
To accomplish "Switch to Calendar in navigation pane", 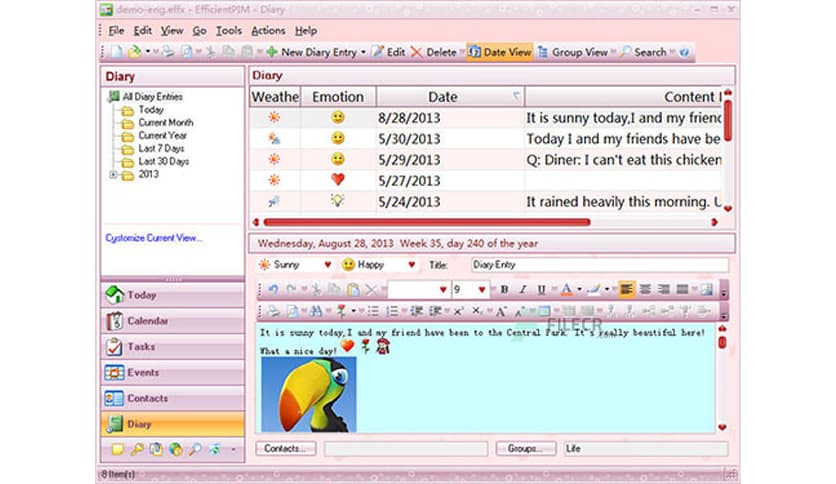I will tap(172, 321).
